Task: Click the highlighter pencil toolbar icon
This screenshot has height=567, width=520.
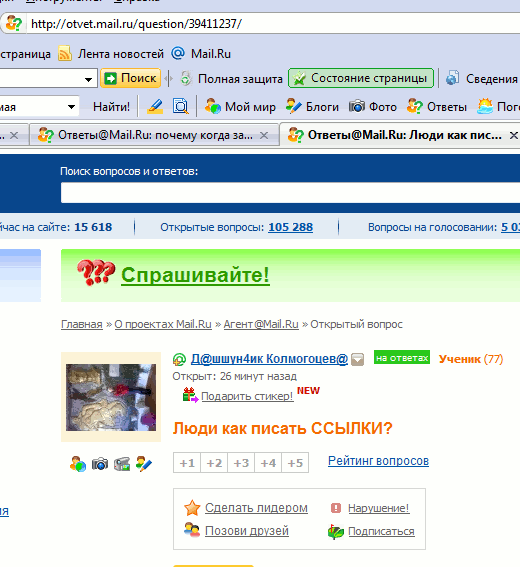Action: coord(155,107)
